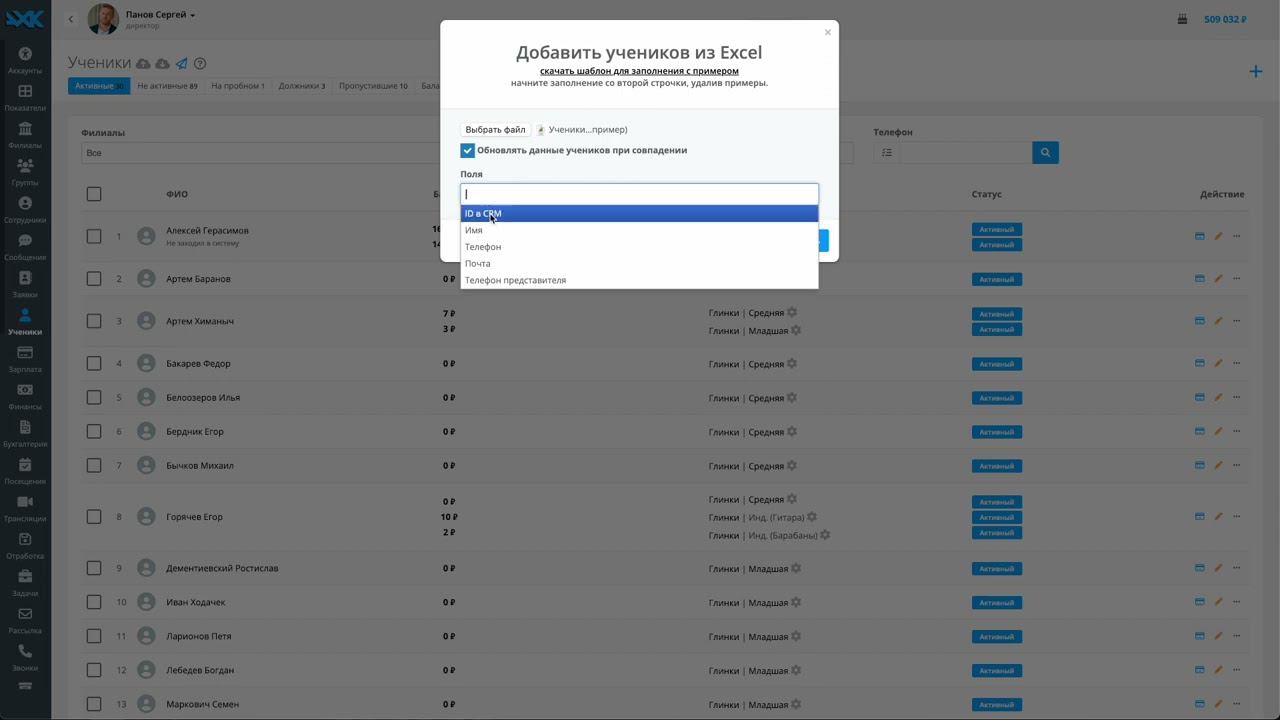Screen dimensions: 1280x720
Task: Click the phone filter list icon
Action: click(x=887, y=153)
